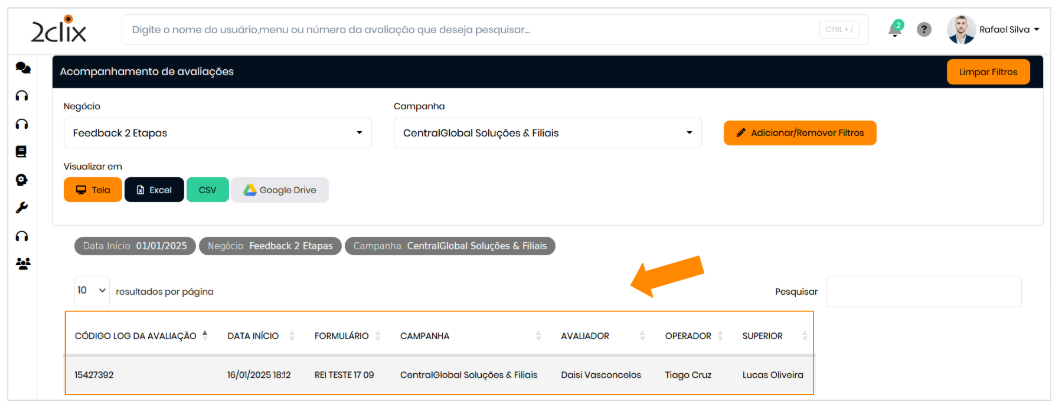This screenshot has width=1060, height=409.
Task: Export results with the Excel button
Action: point(154,190)
